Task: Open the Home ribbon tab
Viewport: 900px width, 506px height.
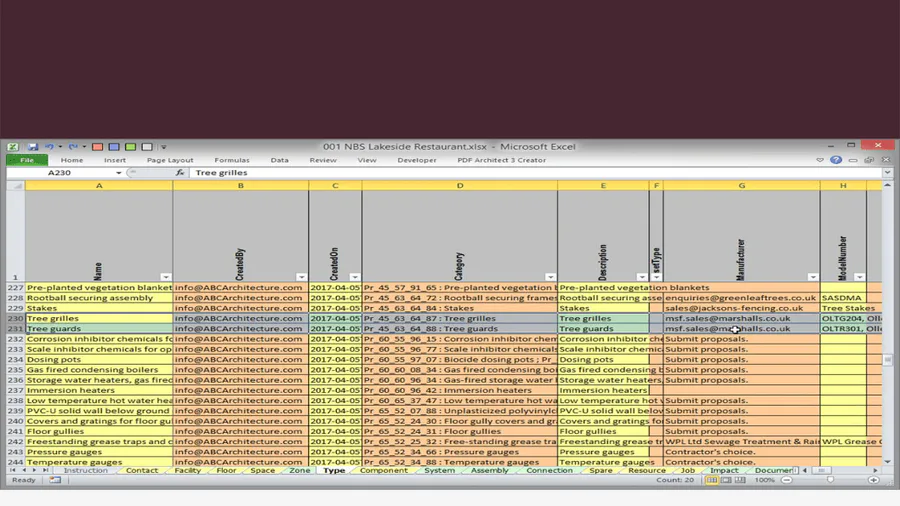Action: [72, 160]
